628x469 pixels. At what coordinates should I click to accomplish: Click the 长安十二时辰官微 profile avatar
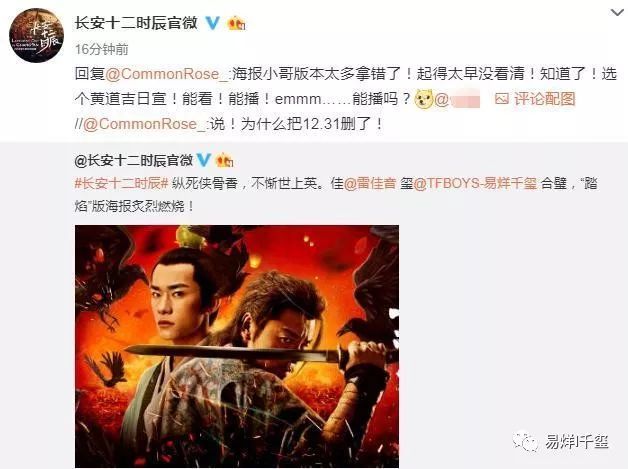pyautogui.click(x=36, y=35)
